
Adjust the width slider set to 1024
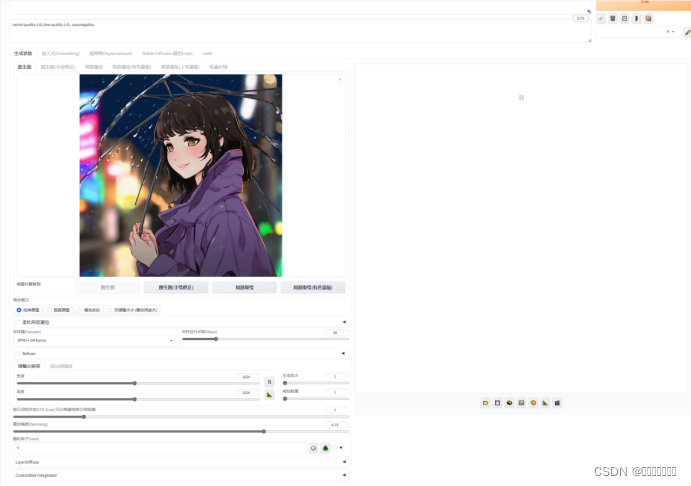[138, 383]
